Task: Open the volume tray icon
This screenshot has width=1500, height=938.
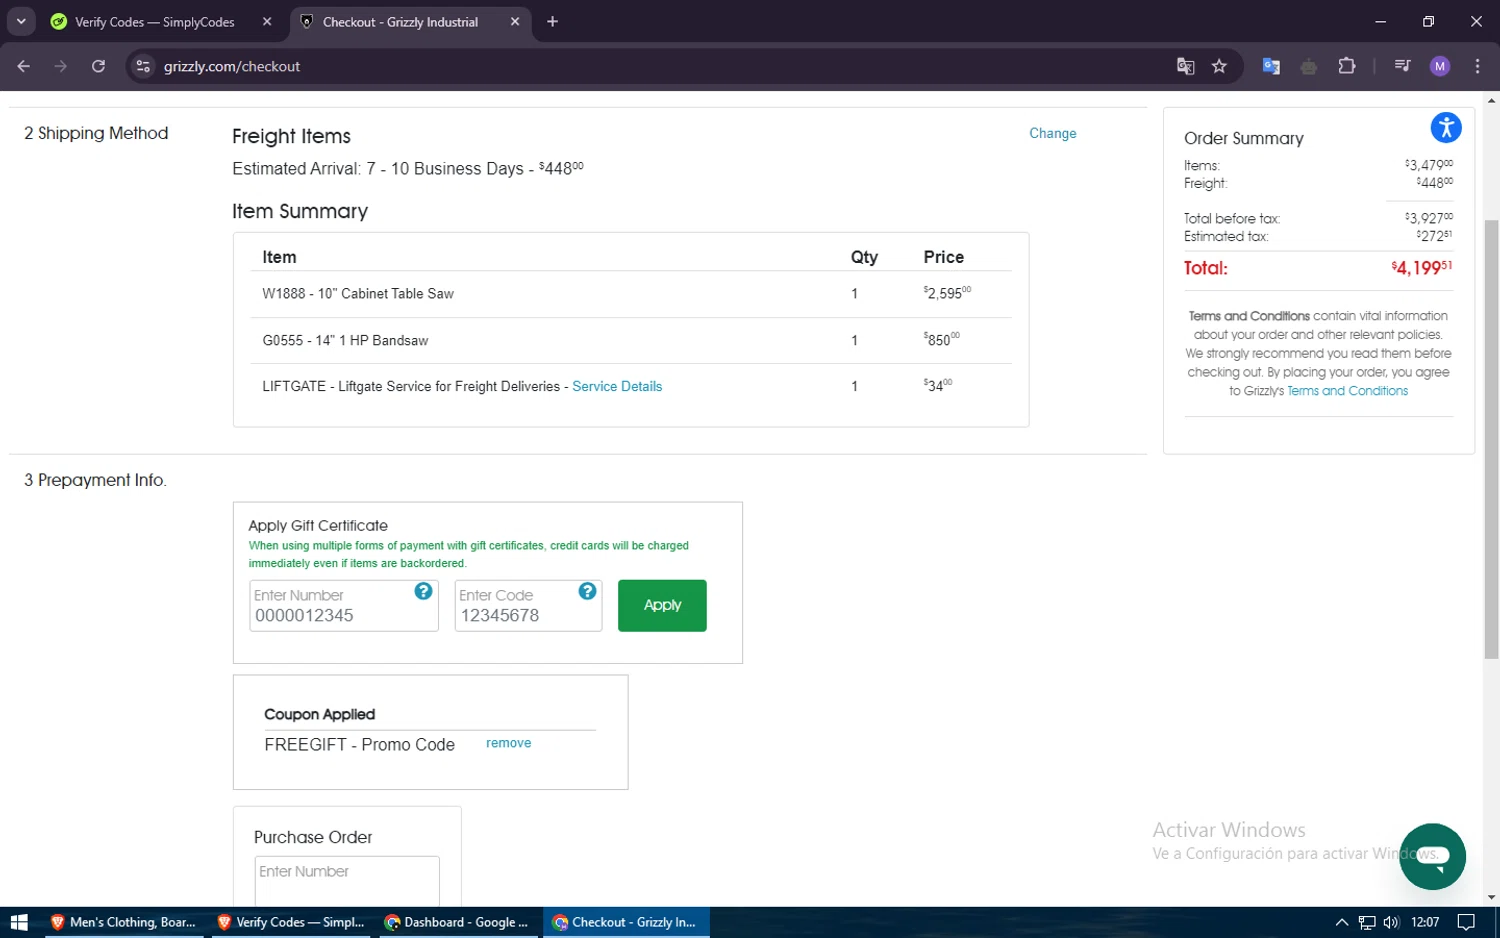Action: coord(1391,922)
